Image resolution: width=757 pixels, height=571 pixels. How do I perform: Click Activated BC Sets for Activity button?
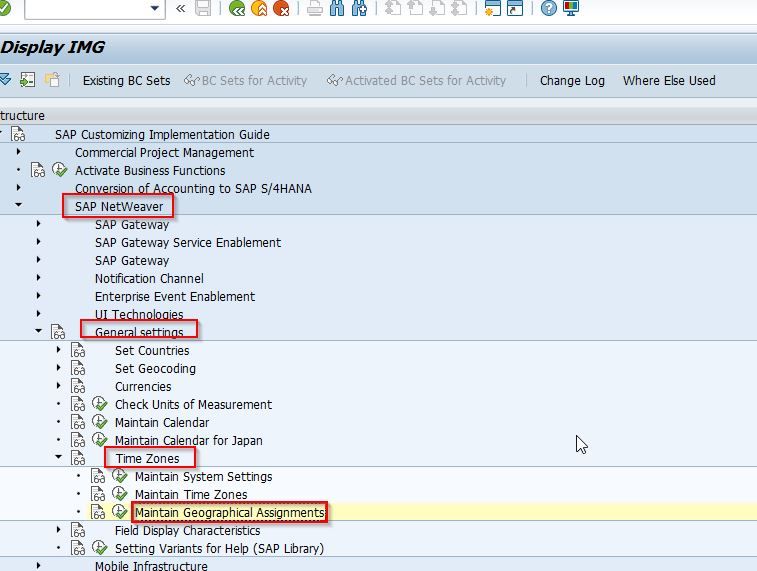point(417,81)
